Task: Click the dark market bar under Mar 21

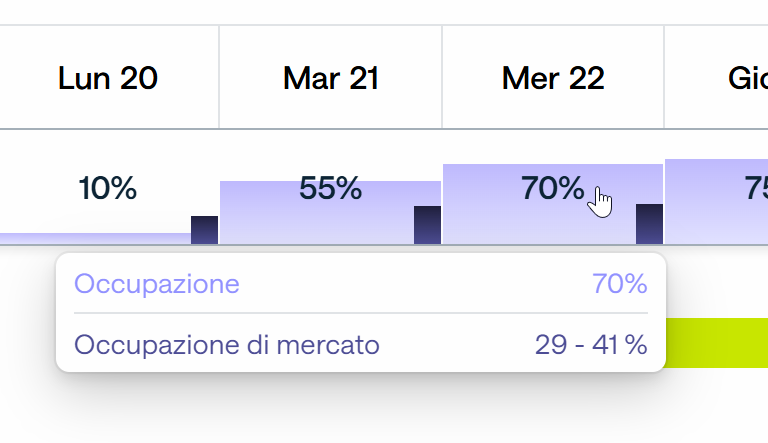Action: coord(427,225)
